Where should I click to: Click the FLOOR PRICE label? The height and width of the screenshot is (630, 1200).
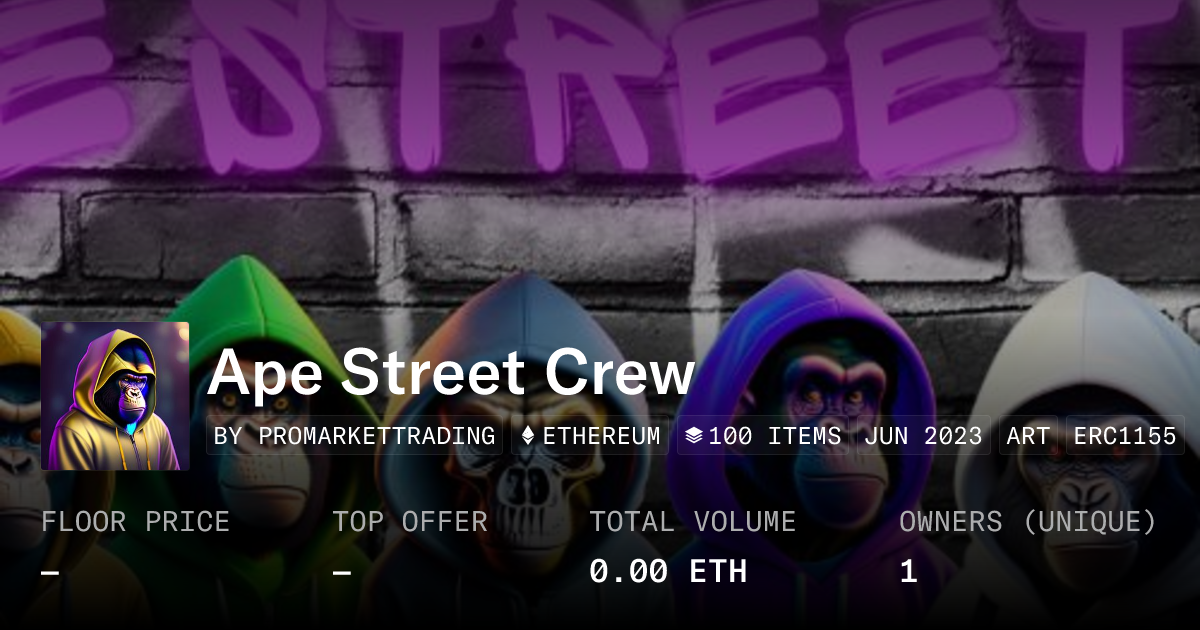(x=136, y=522)
